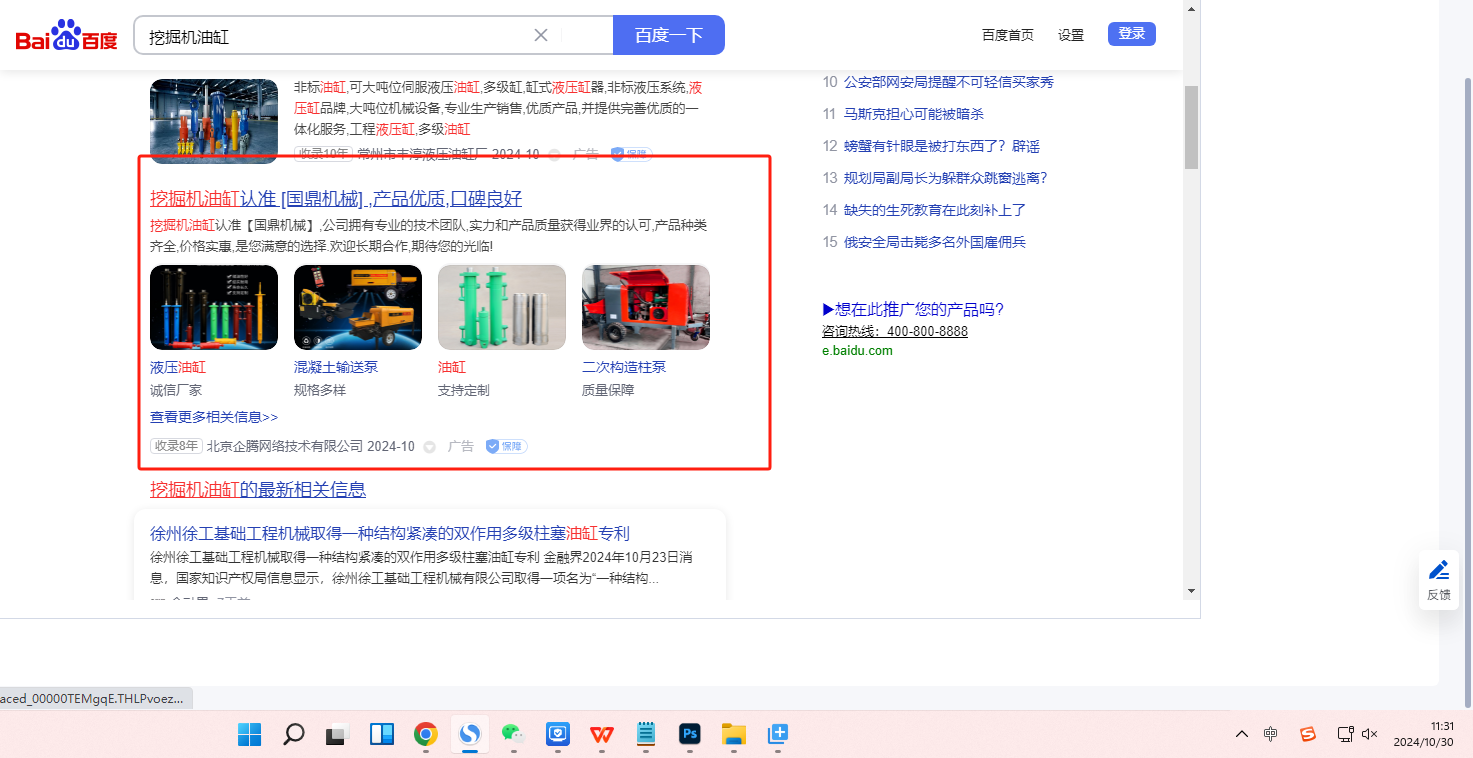
Task: Click the 常州市丰淳液压油缸厂 advertiser name
Action: coord(424,154)
